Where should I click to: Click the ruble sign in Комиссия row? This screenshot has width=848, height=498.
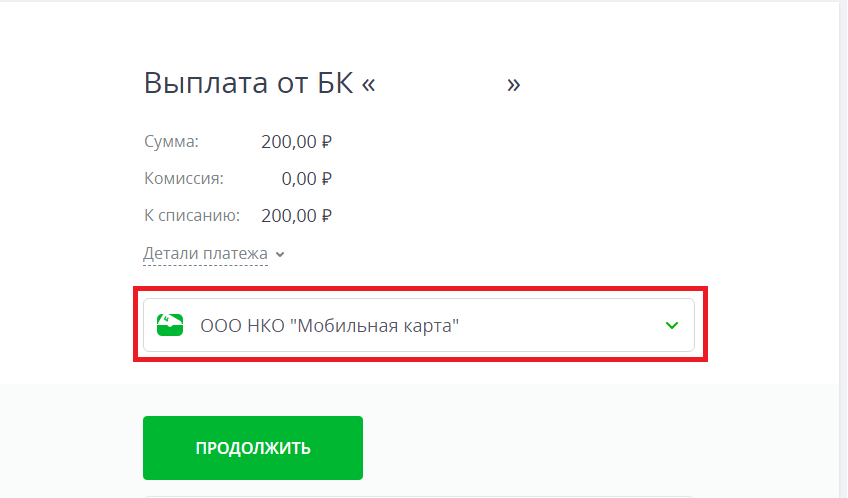click(326, 179)
